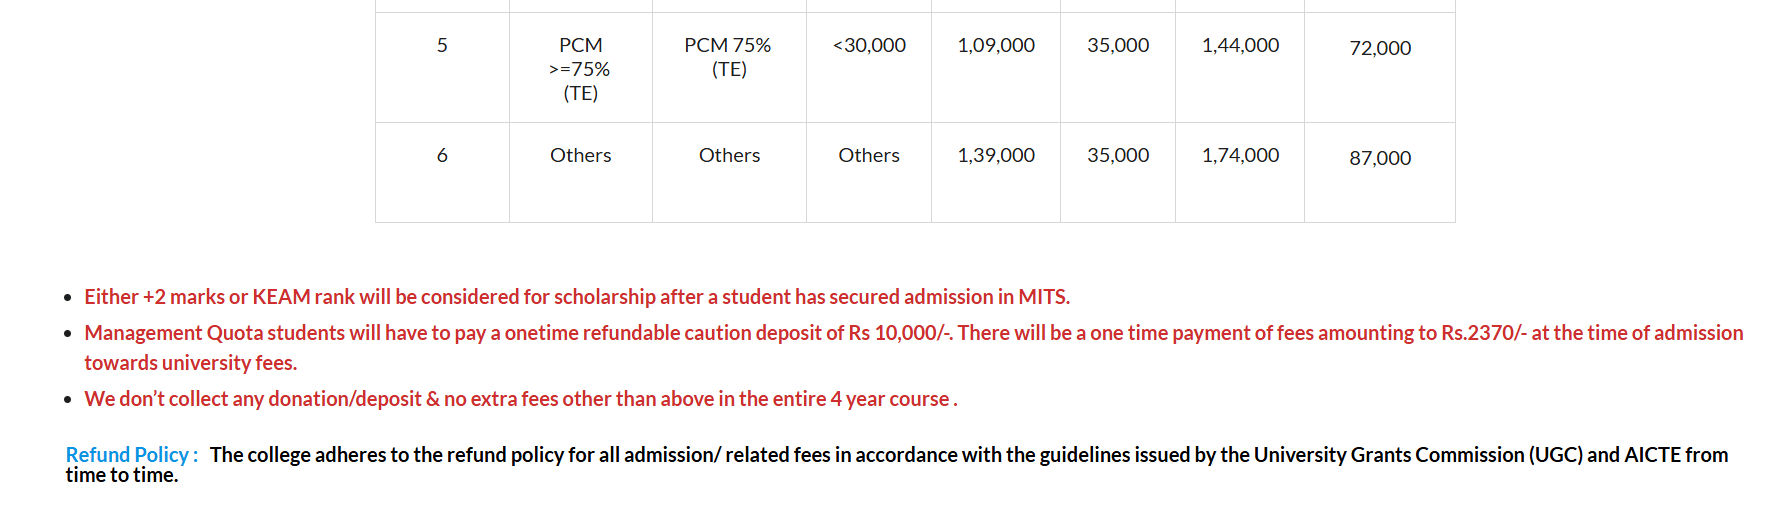Click 35,000 in the row numbered 5

pos(1118,46)
